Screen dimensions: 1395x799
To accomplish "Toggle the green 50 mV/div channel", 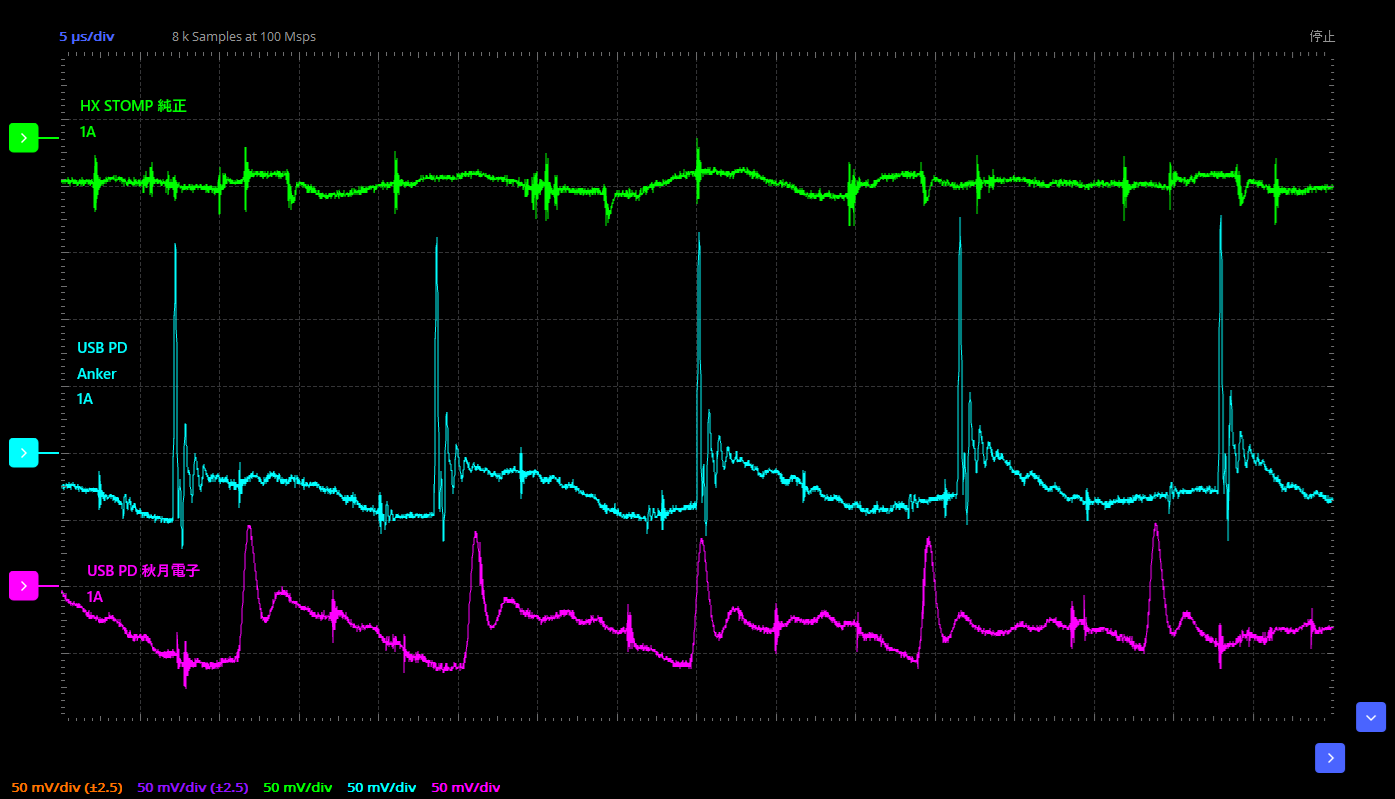I will point(297,788).
